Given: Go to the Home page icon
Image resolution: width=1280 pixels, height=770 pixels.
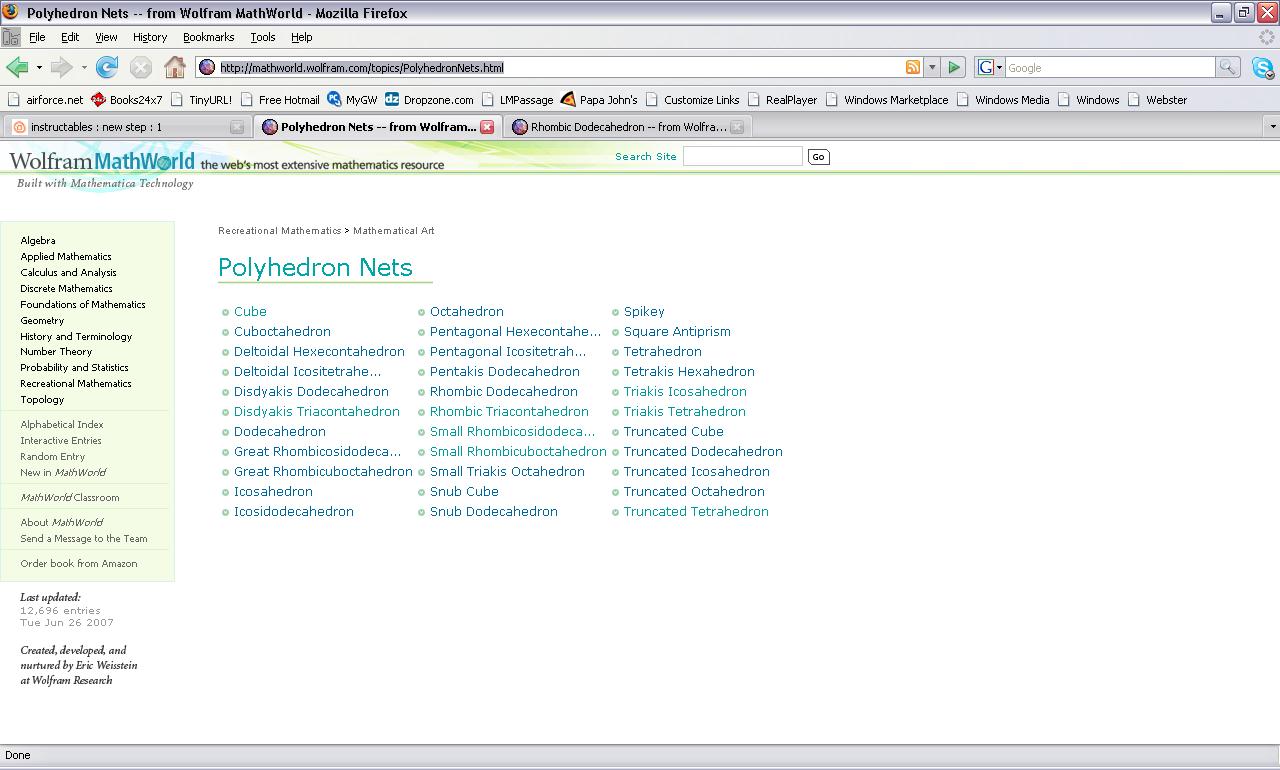Looking at the screenshot, I should (175, 67).
